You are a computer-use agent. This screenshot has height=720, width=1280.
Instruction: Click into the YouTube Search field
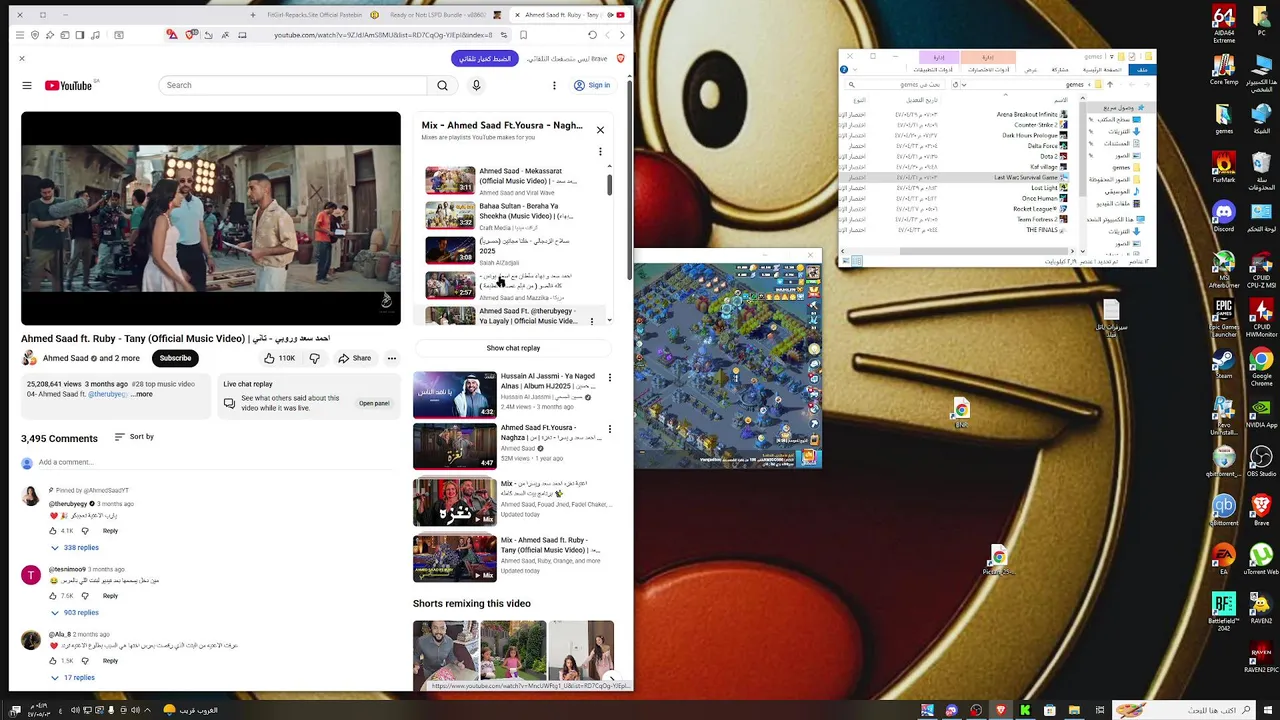point(295,85)
